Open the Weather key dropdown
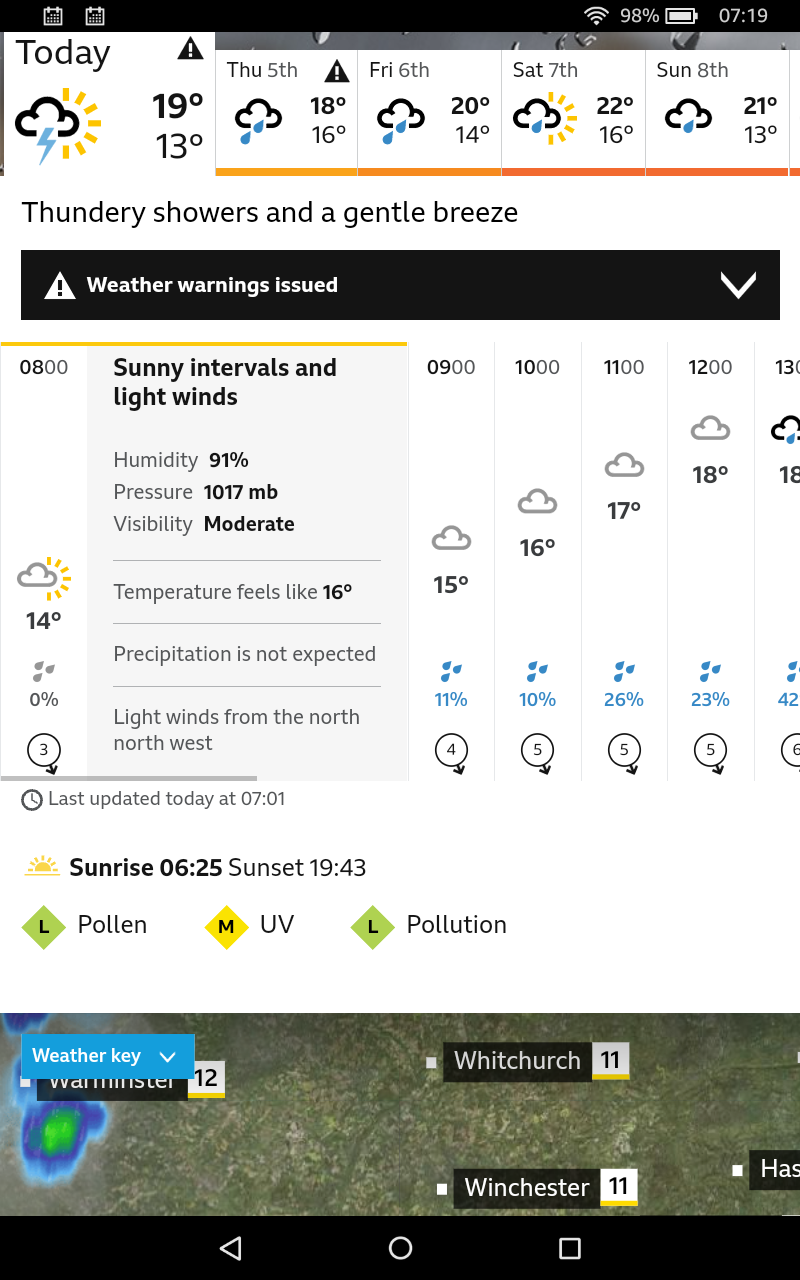Screen dimensions: 800x1280 click(107, 1056)
